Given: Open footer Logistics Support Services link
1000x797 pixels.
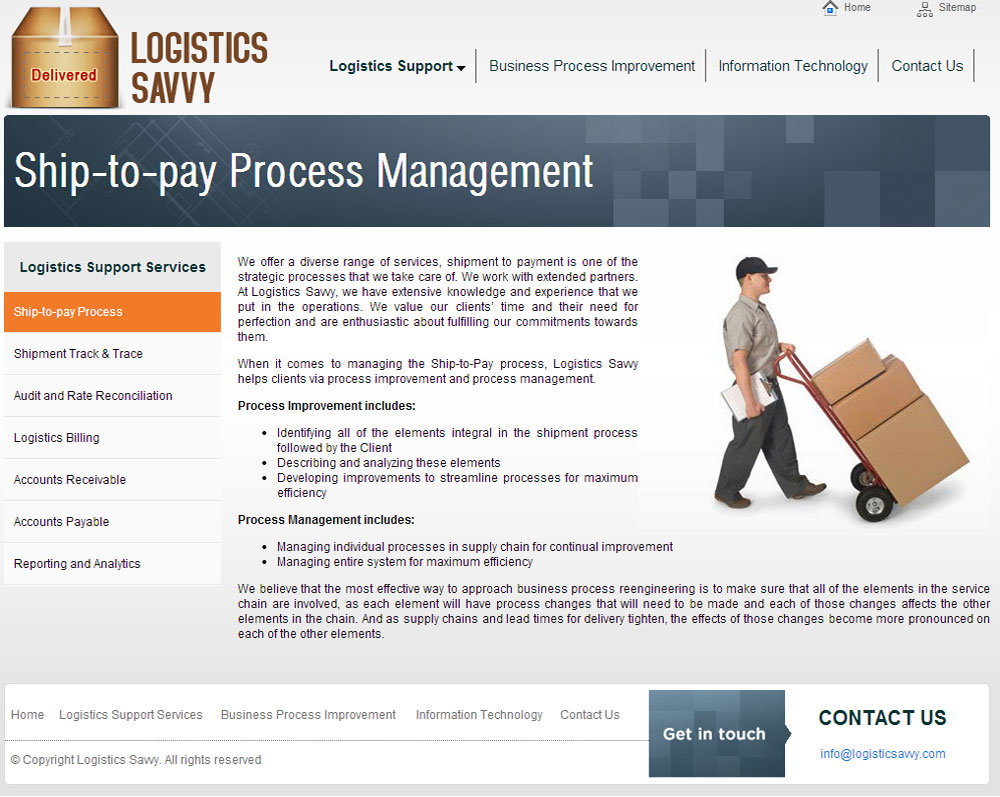Looking at the screenshot, I should coord(131,715).
